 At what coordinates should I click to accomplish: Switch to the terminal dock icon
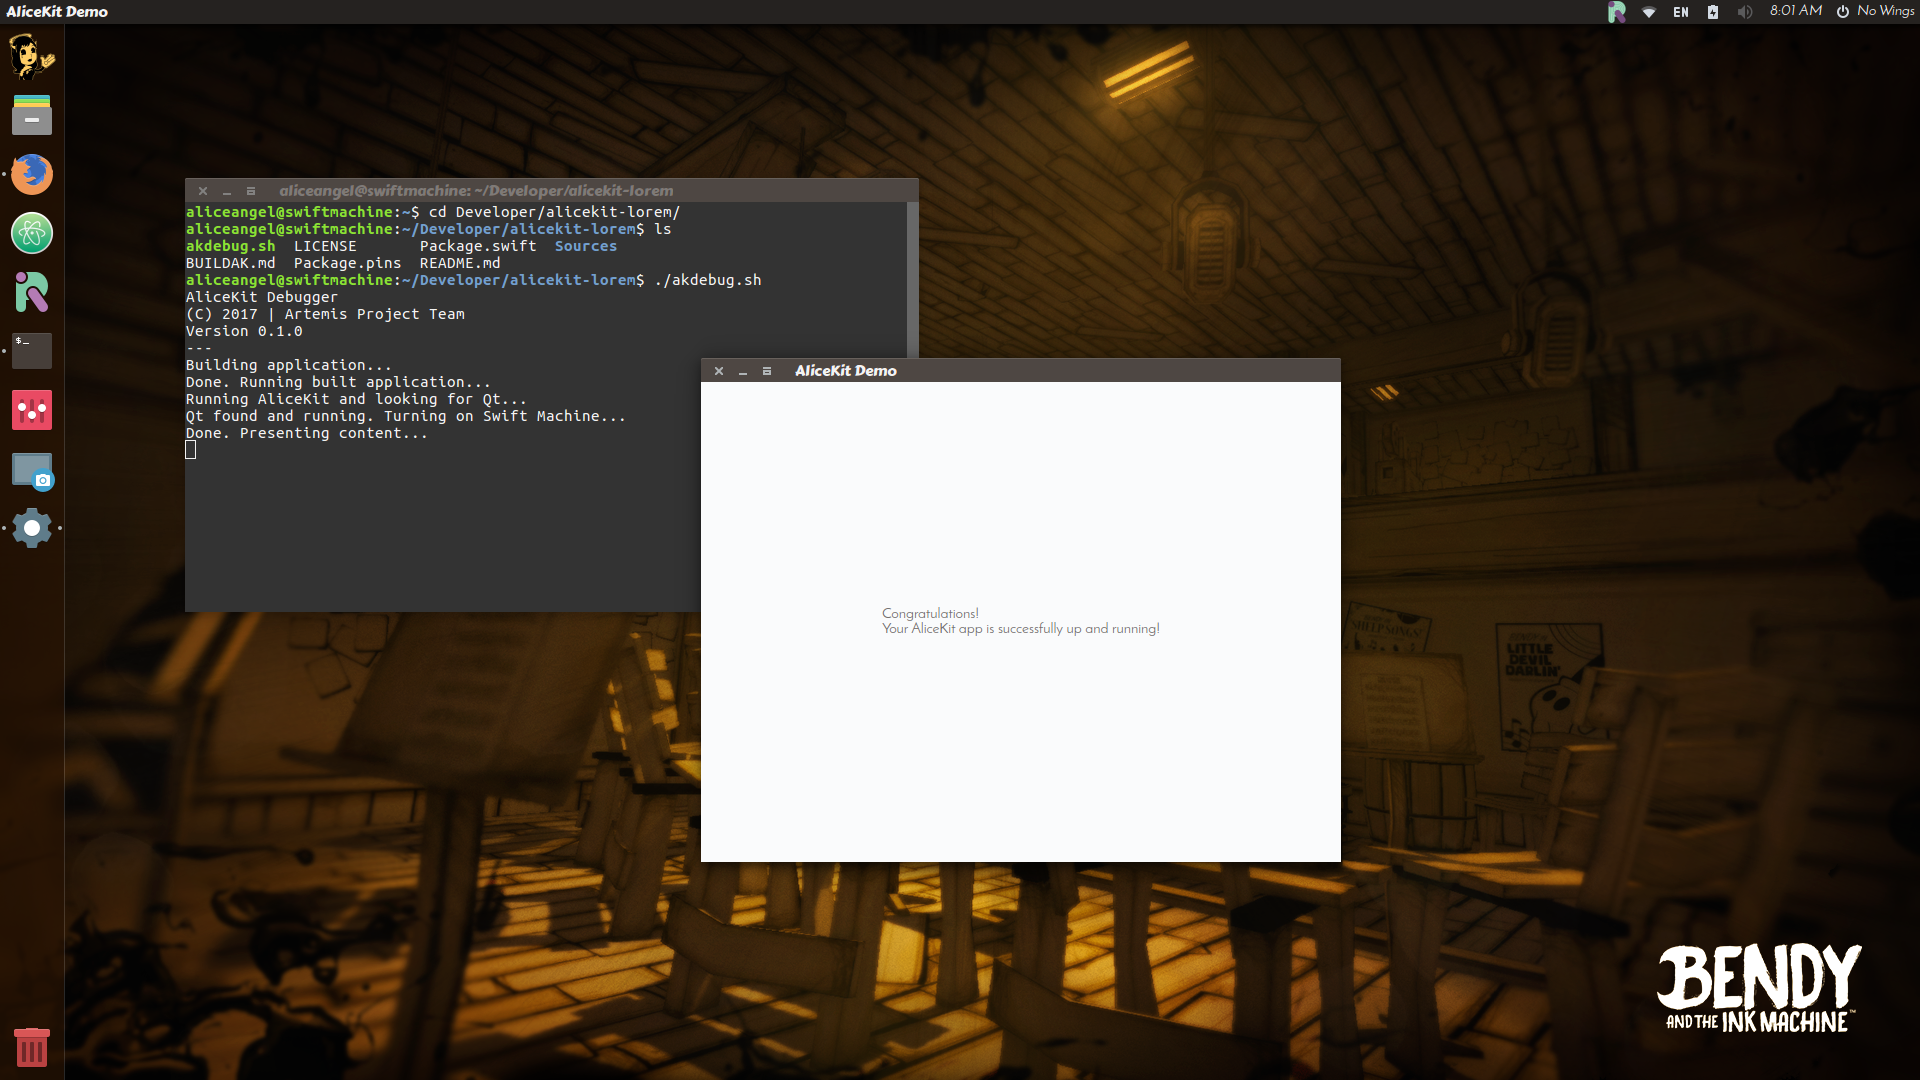coord(31,351)
